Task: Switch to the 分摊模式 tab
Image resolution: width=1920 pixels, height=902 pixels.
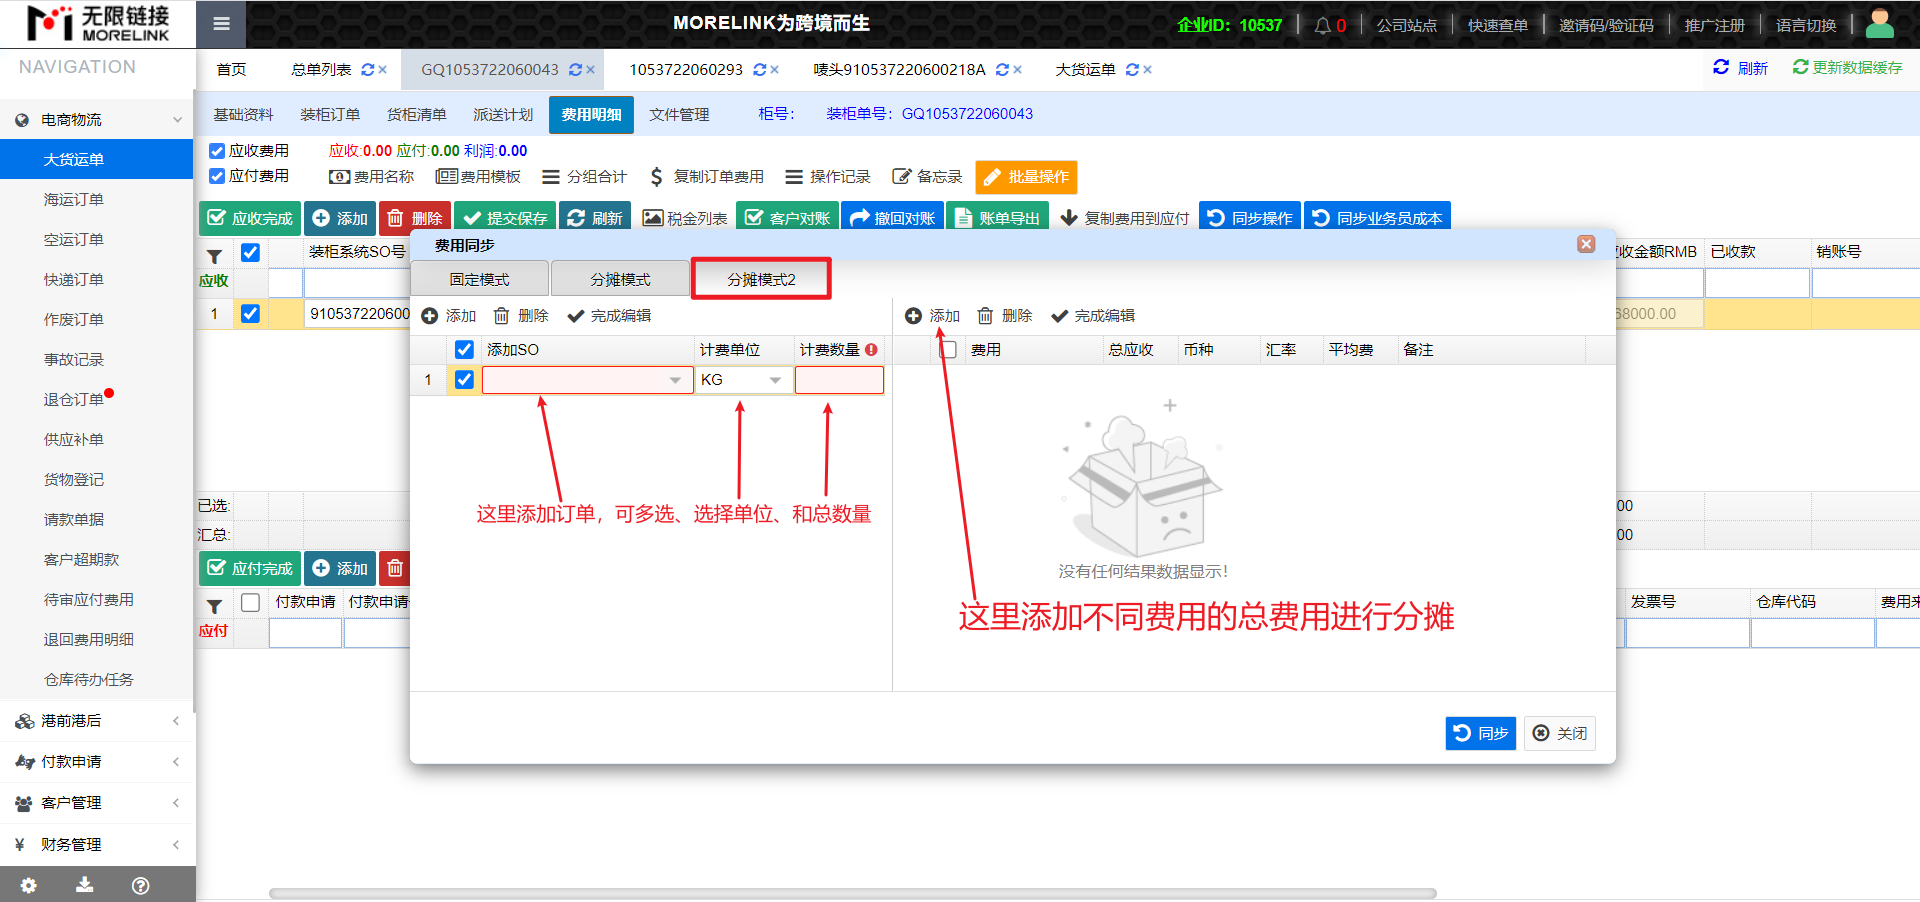Action: point(620,279)
